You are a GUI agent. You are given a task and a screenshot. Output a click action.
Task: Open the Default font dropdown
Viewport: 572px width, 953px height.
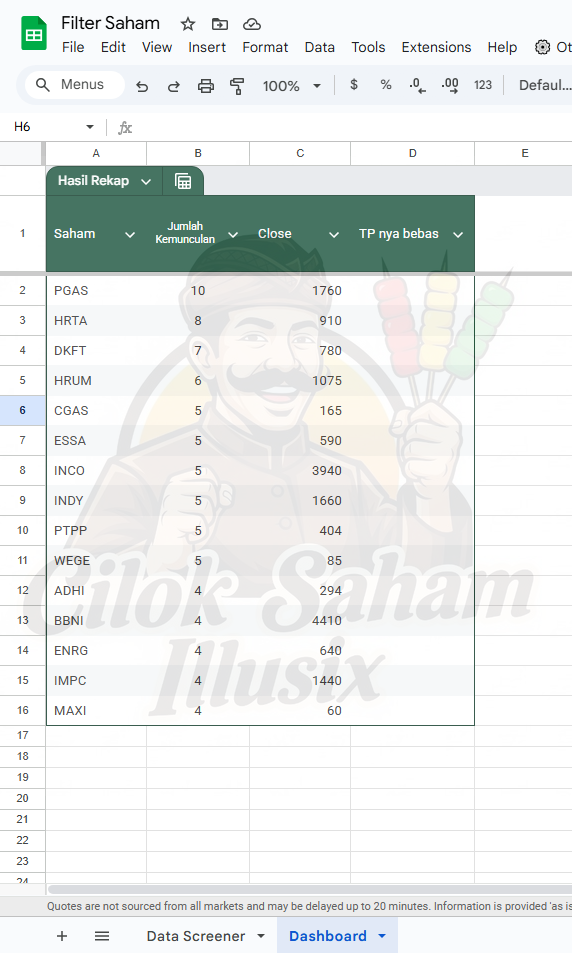click(545, 85)
